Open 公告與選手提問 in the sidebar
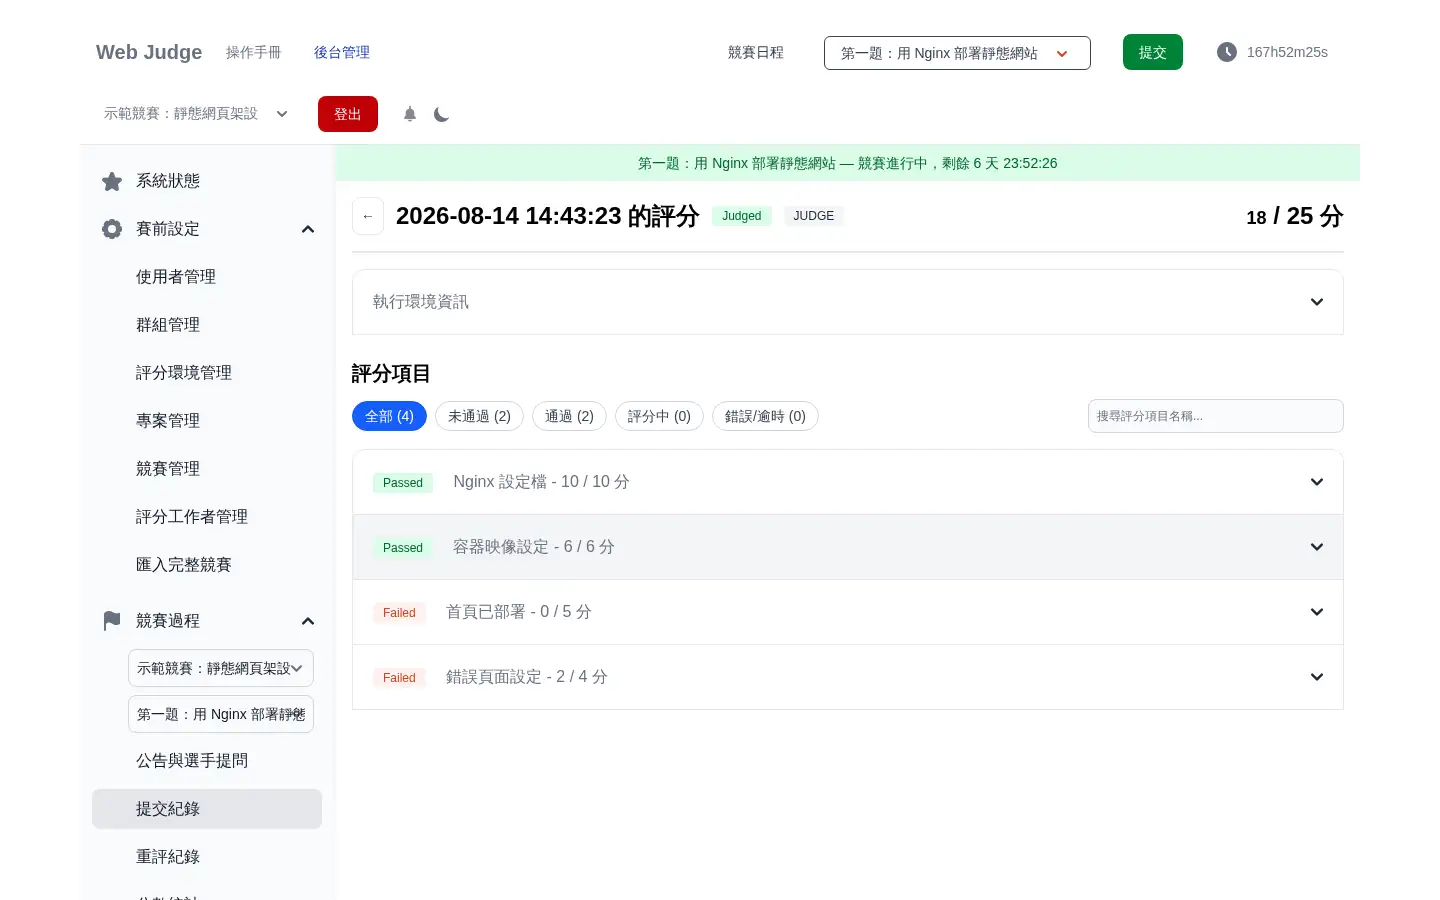Viewport: 1440px width, 900px height. (207, 761)
